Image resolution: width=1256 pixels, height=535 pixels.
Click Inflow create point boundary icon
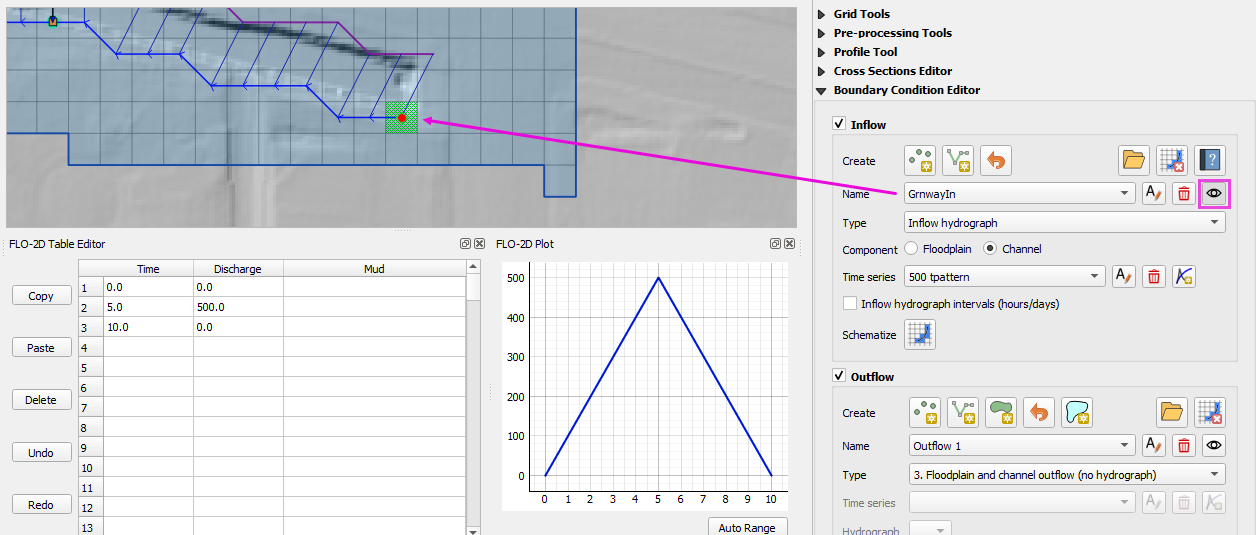(920, 160)
